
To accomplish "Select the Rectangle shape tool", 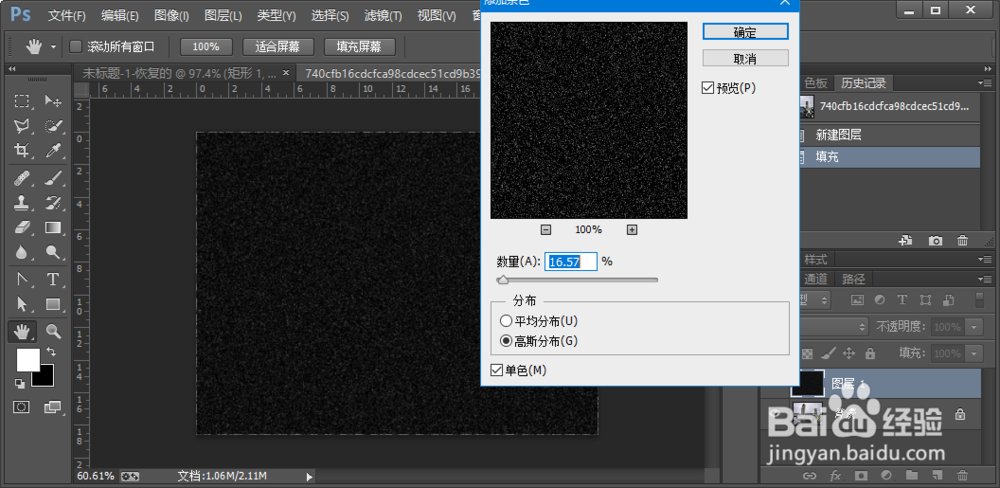I will click(53, 304).
